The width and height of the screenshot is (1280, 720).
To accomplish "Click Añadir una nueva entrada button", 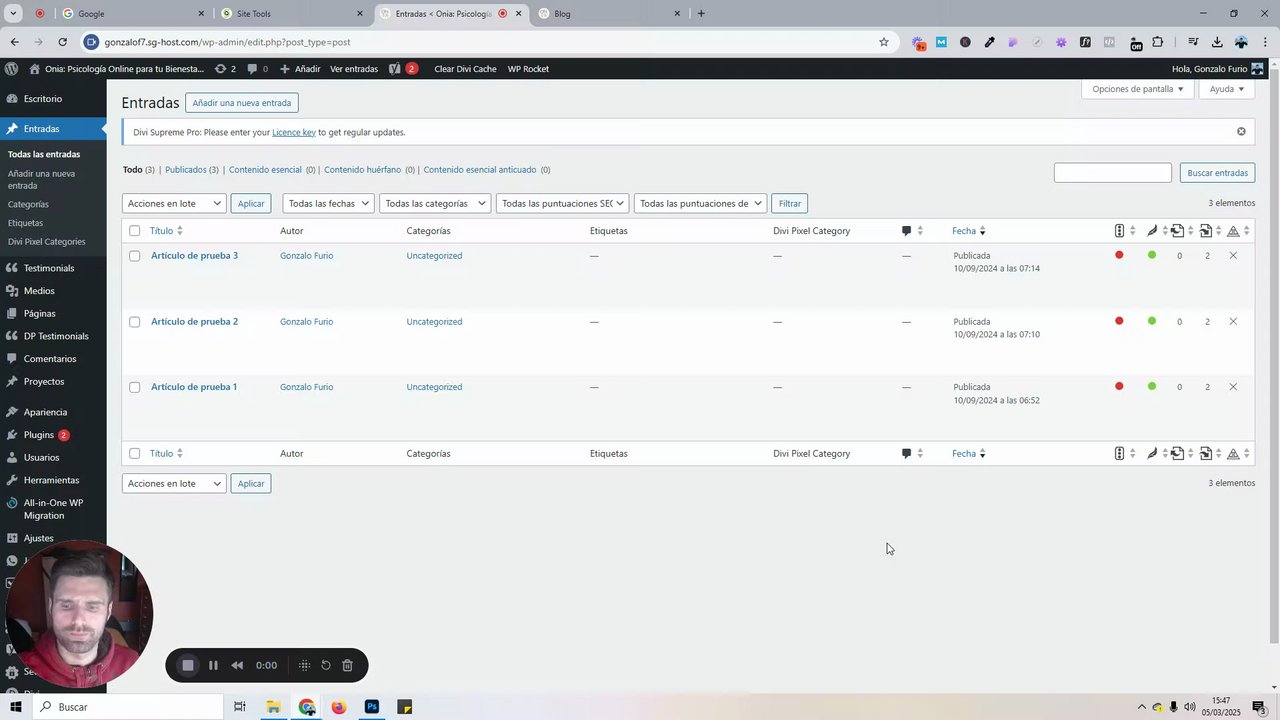I will coord(241,103).
